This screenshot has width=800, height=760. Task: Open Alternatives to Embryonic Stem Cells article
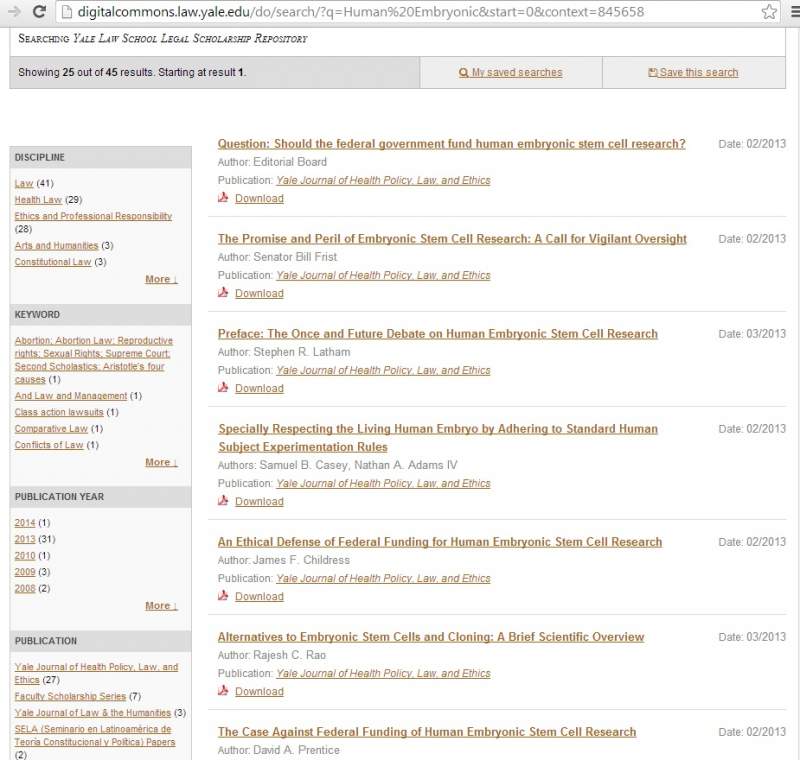coord(431,637)
